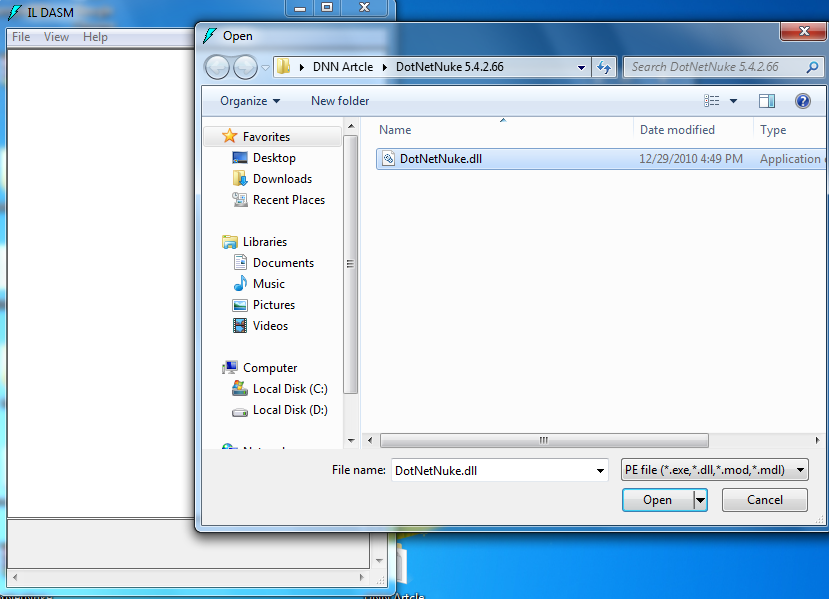Click the Pictures library icon
Viewport: 830px width, 599px height.
240,305
